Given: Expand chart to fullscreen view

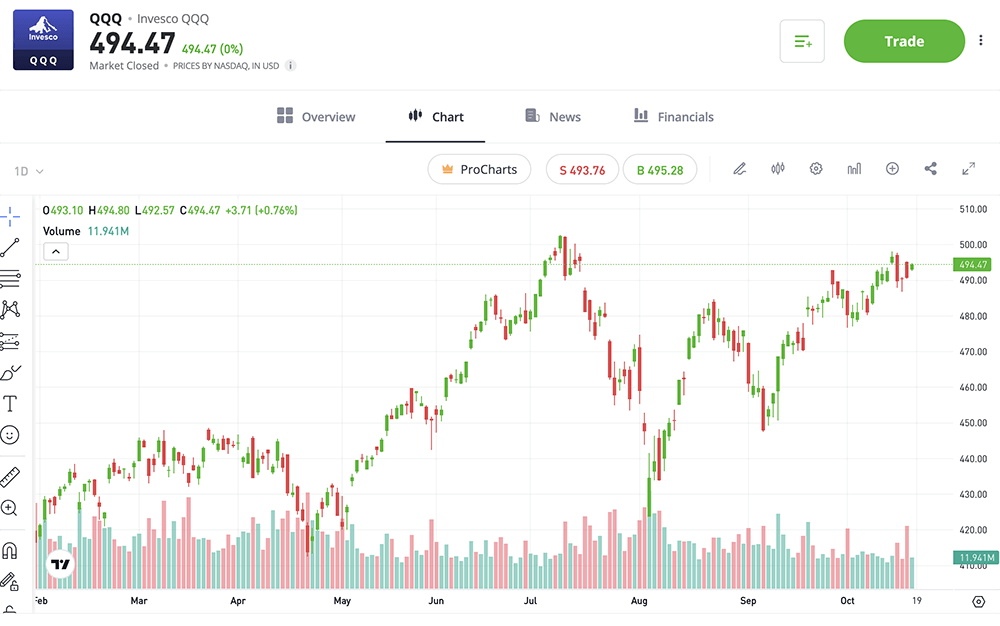Looking at the screenshot, I should (968, 169).
